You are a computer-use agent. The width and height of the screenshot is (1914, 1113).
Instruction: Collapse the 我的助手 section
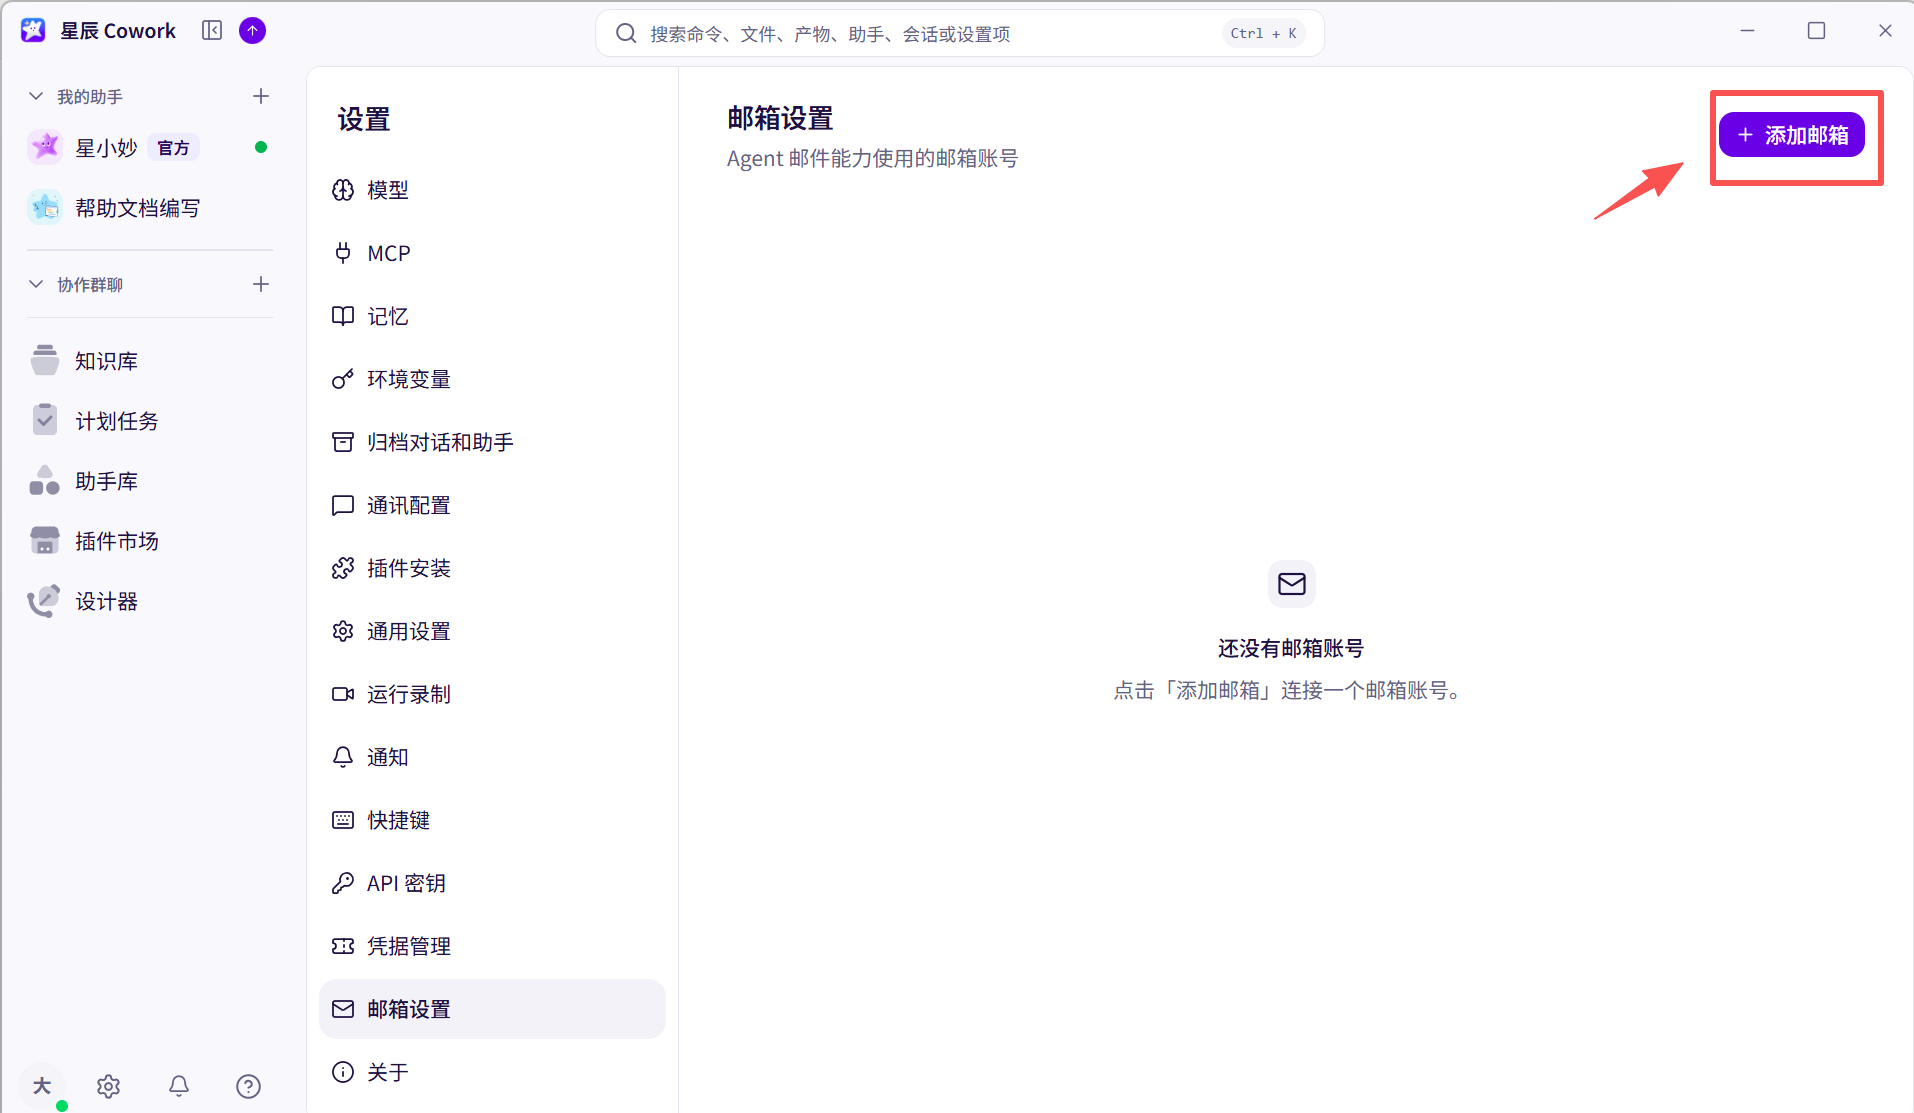point(36,96)
